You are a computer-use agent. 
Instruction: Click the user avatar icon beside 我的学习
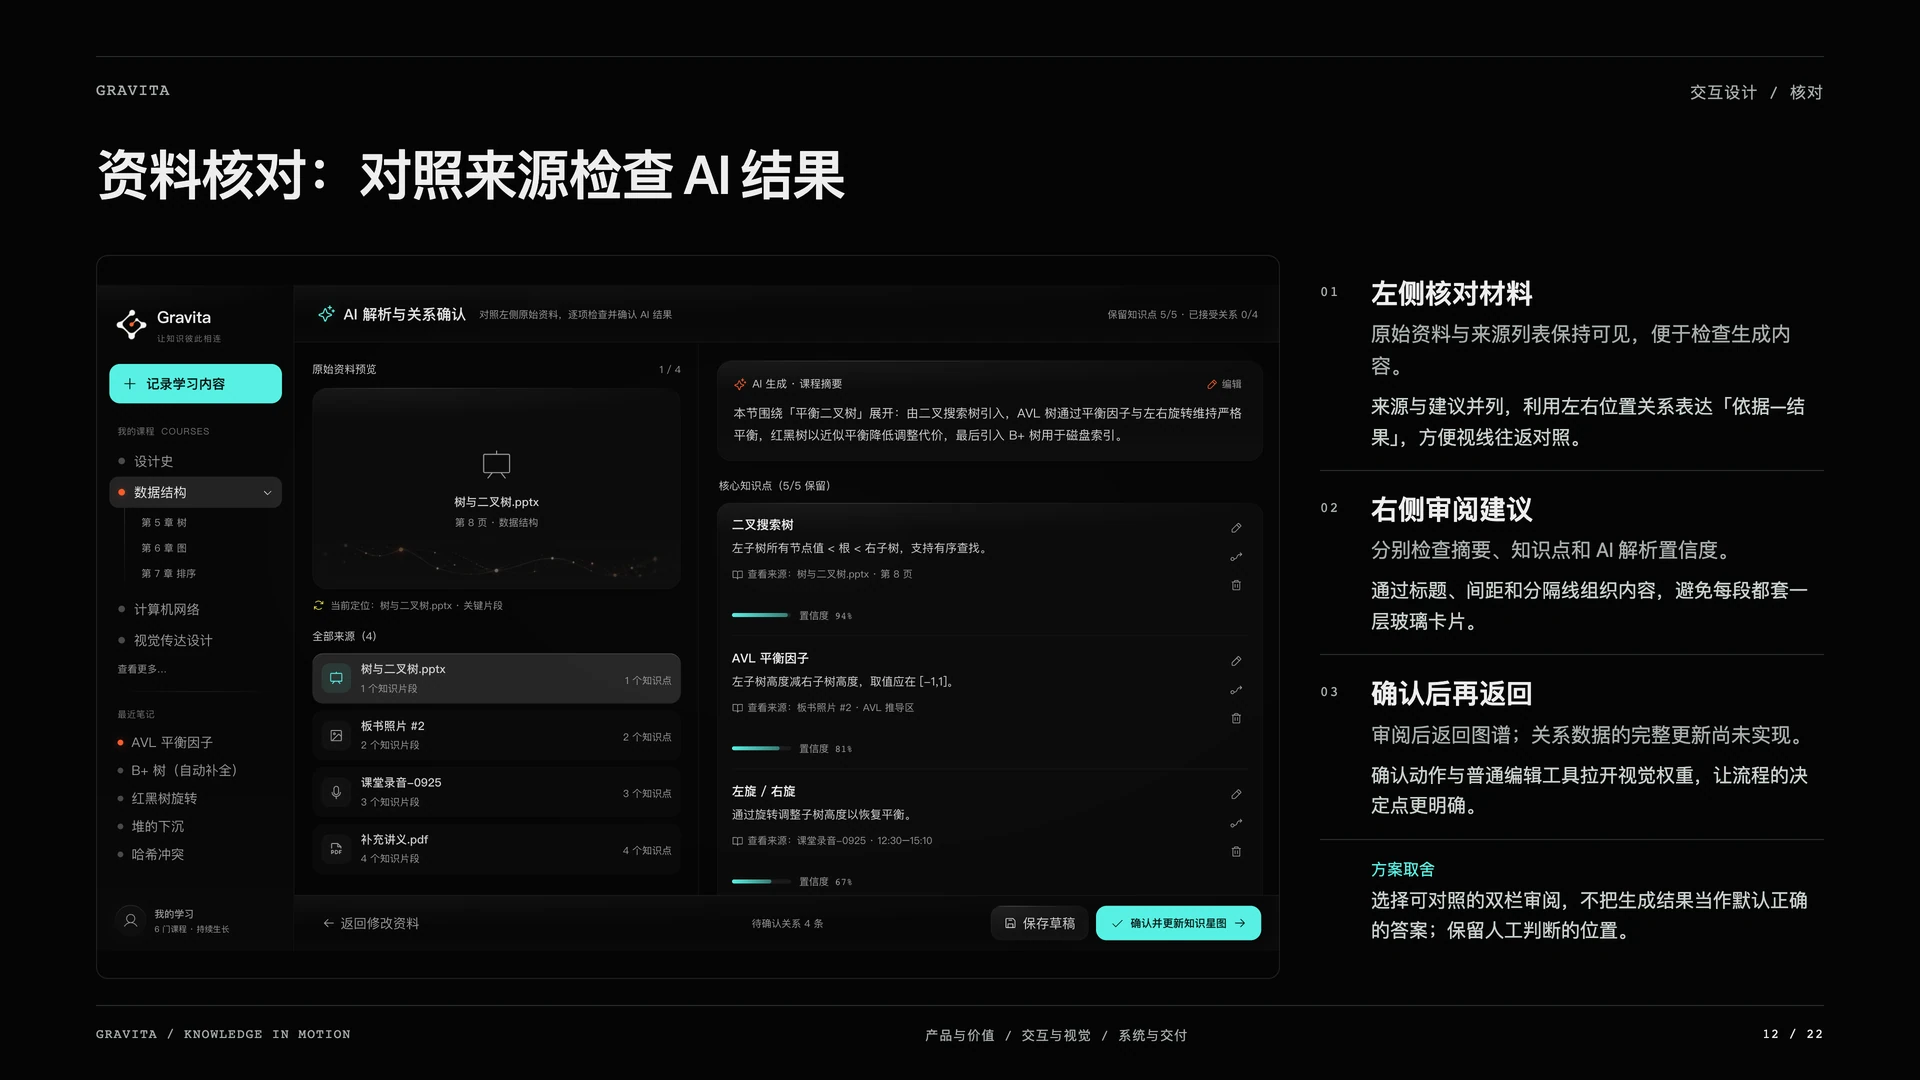coord(130,921)
